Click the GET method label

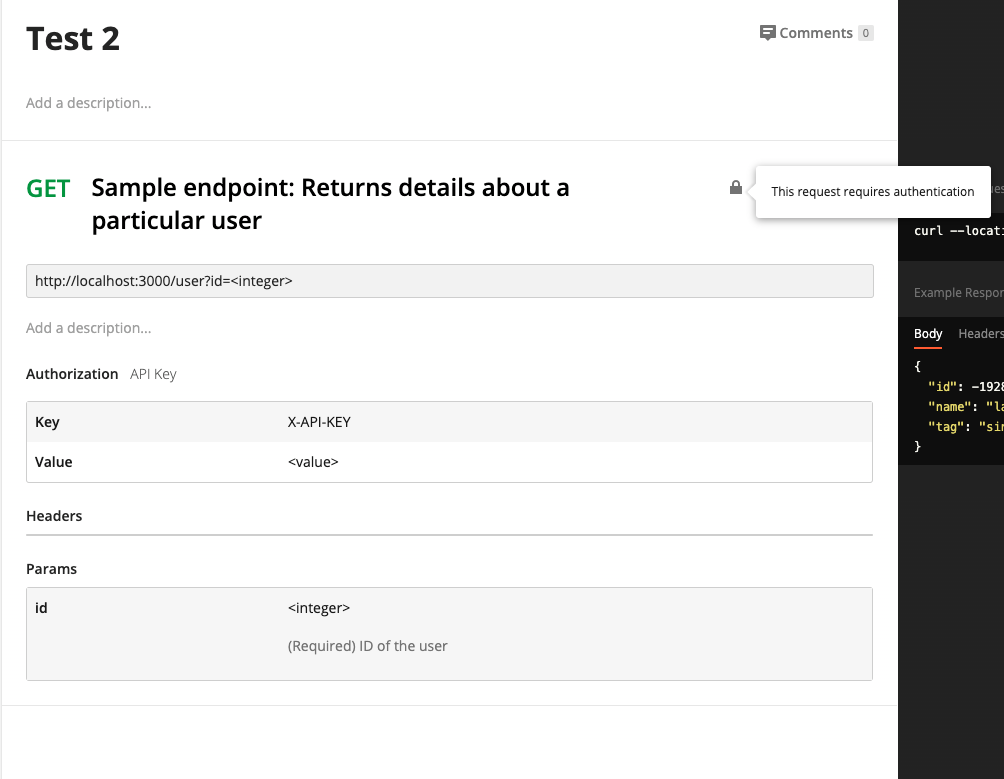click(48, 188)
